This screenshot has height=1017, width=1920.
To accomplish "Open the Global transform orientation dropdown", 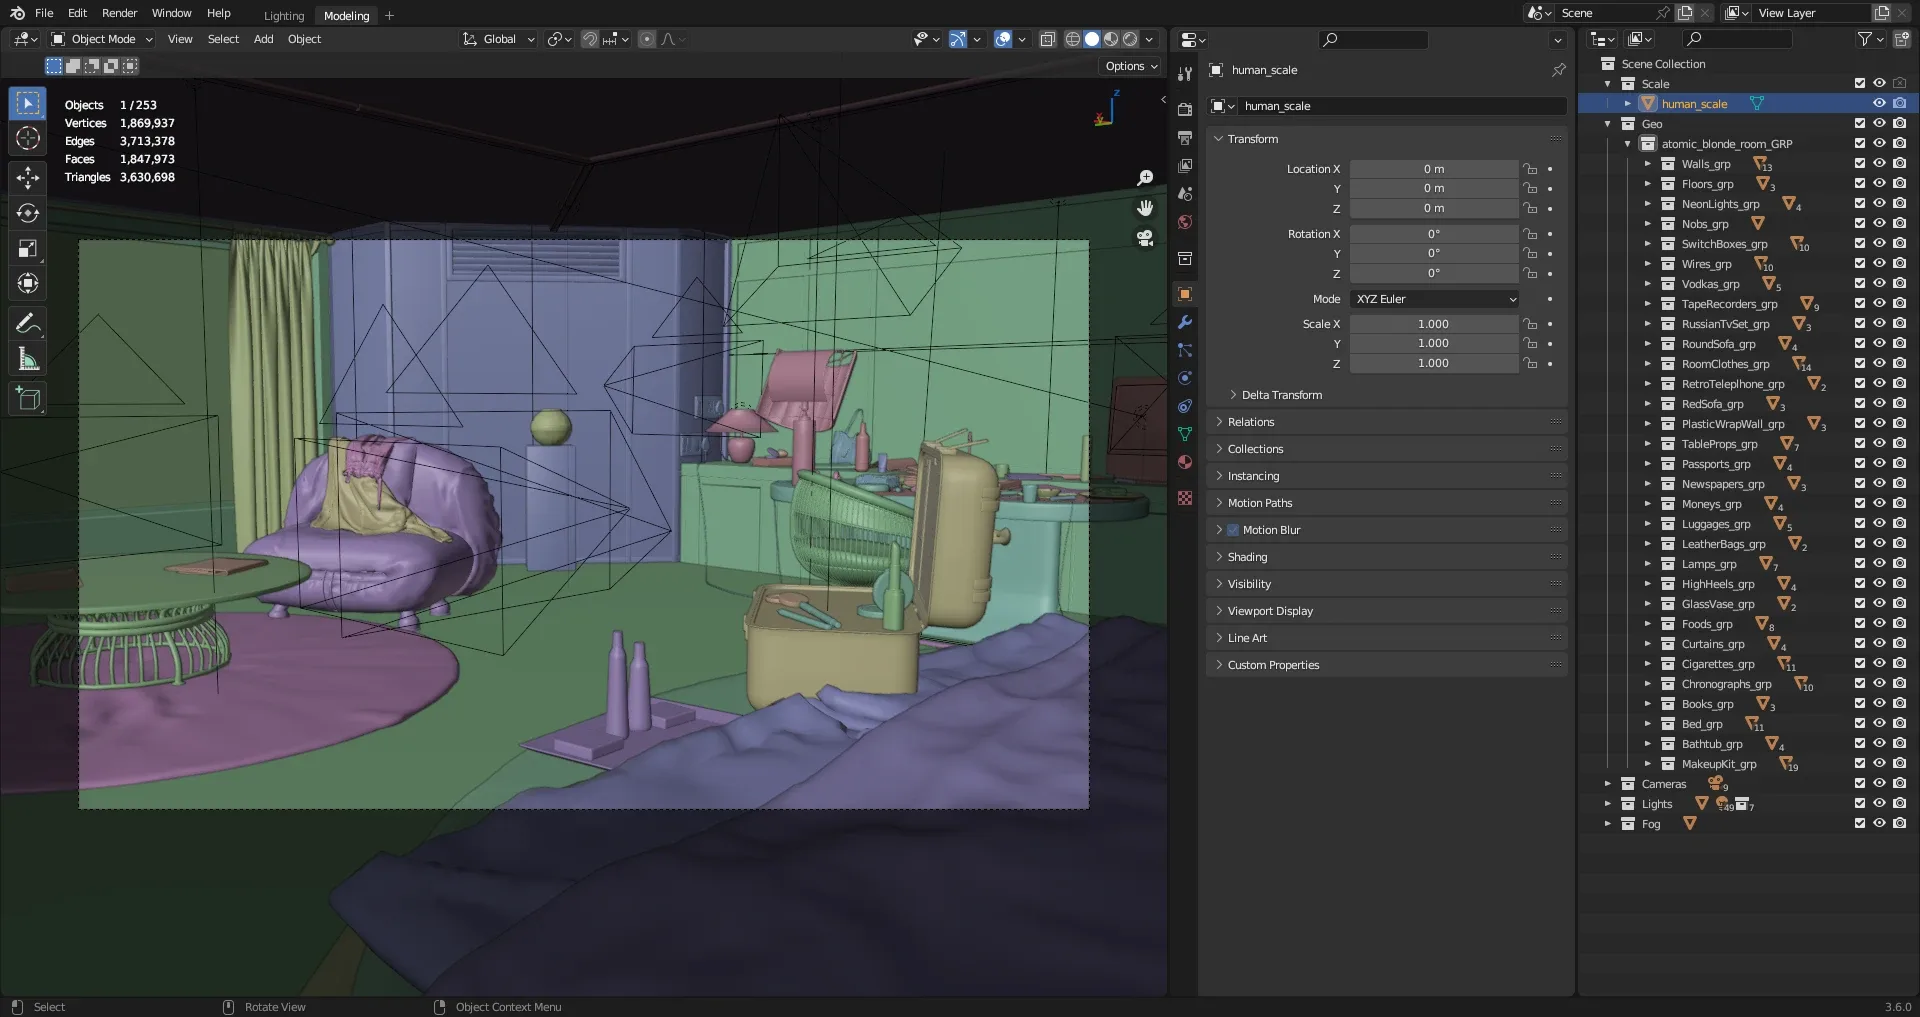I will [498, 39].
